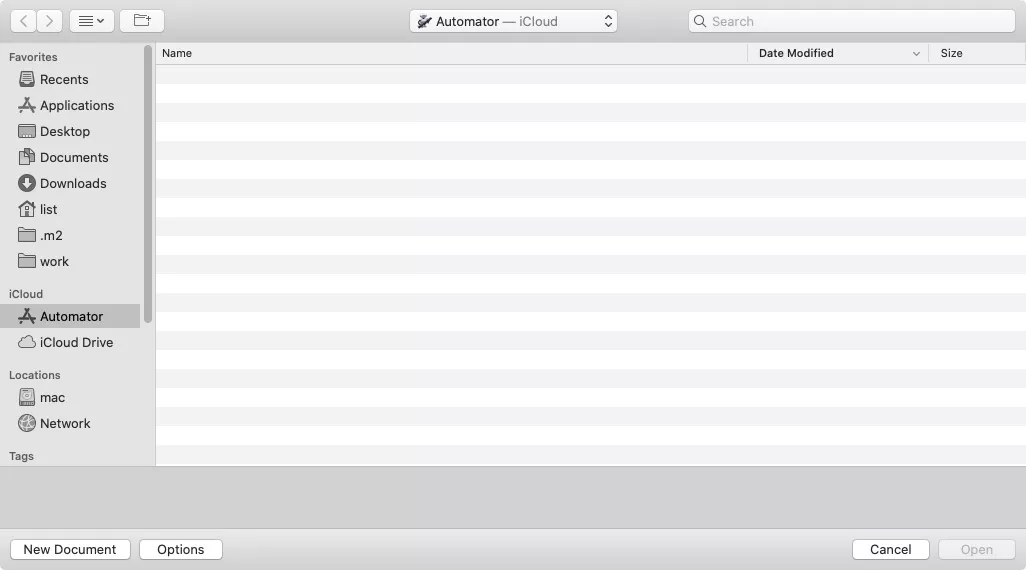Click the New Document button
This screenshot has height=570, width=1026.
(x=70, y=550)
